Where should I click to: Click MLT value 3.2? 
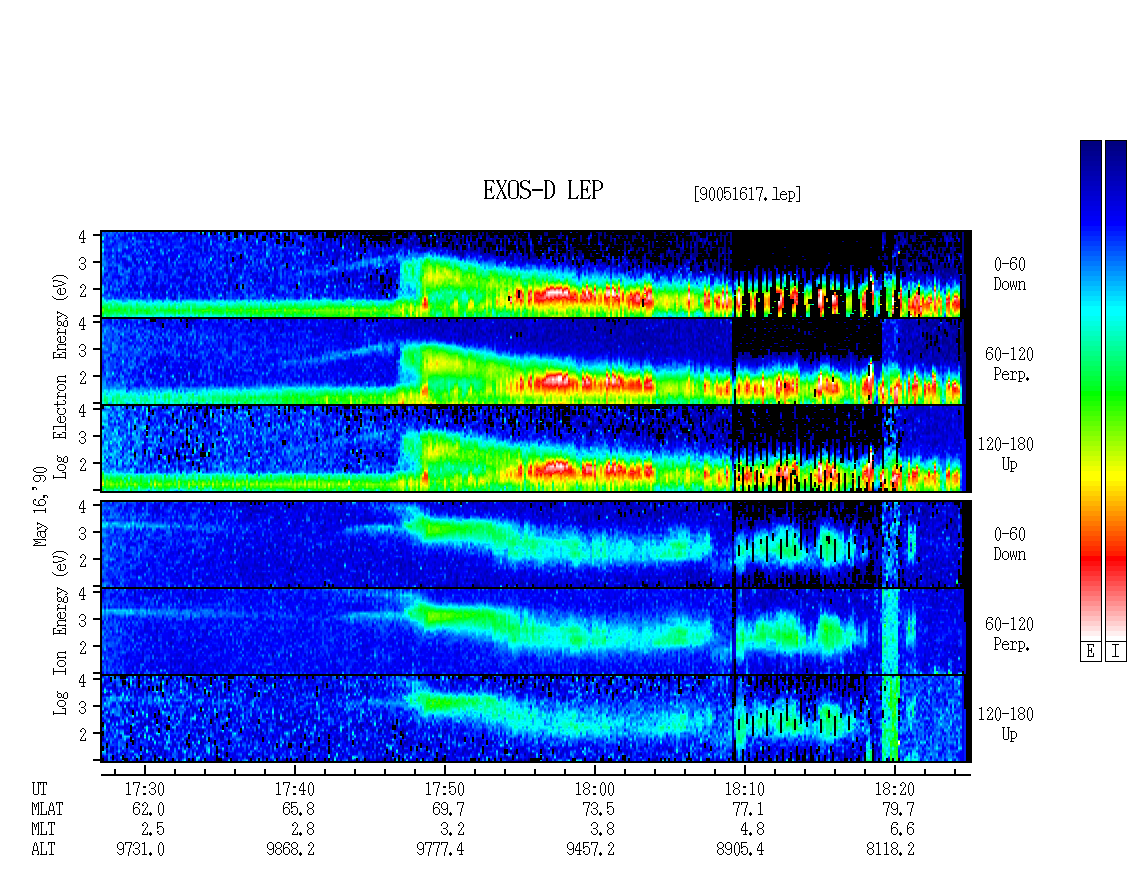tap(453, 830)
